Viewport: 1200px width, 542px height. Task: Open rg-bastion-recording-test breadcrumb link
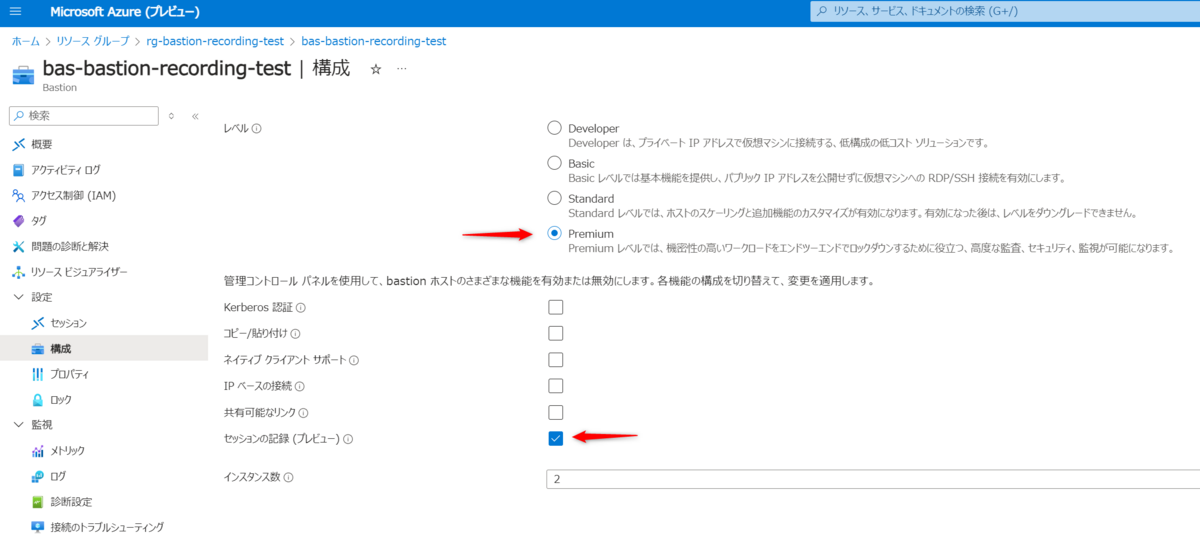[x=215, y=41]
